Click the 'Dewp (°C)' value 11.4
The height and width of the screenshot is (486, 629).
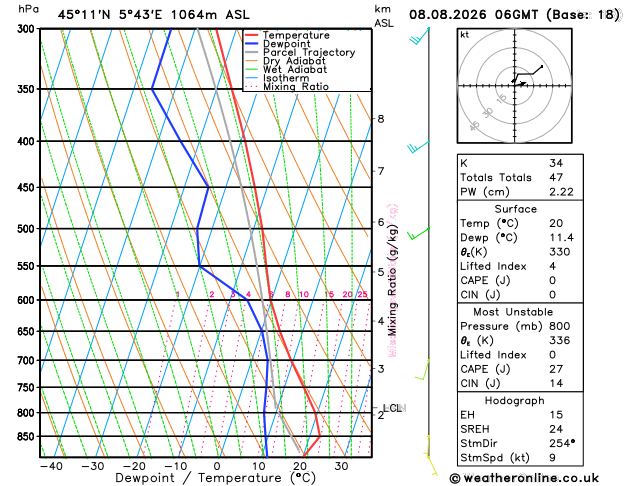pyautogui.click(x=562, y=238)
